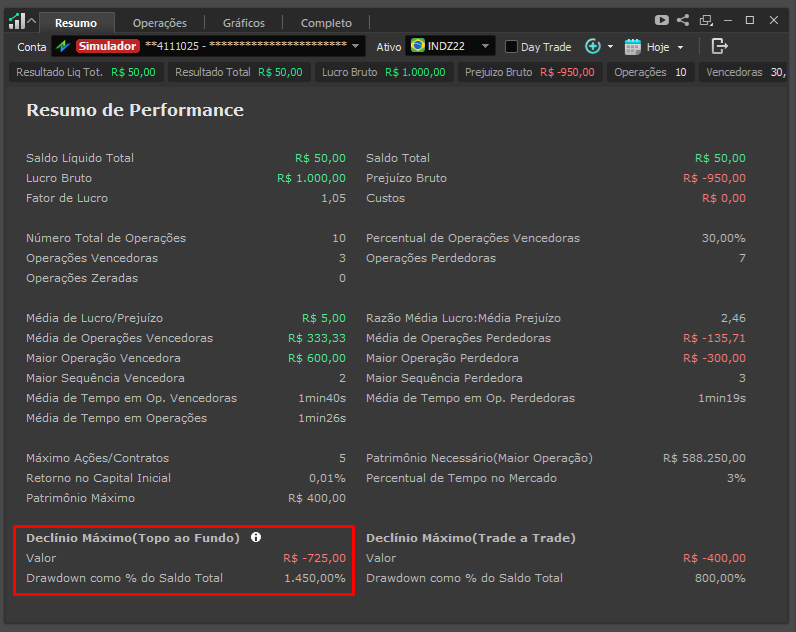Click the calendar date icon
The height and width of the screenshot is (632, 796).
click(x=632, y=46)
